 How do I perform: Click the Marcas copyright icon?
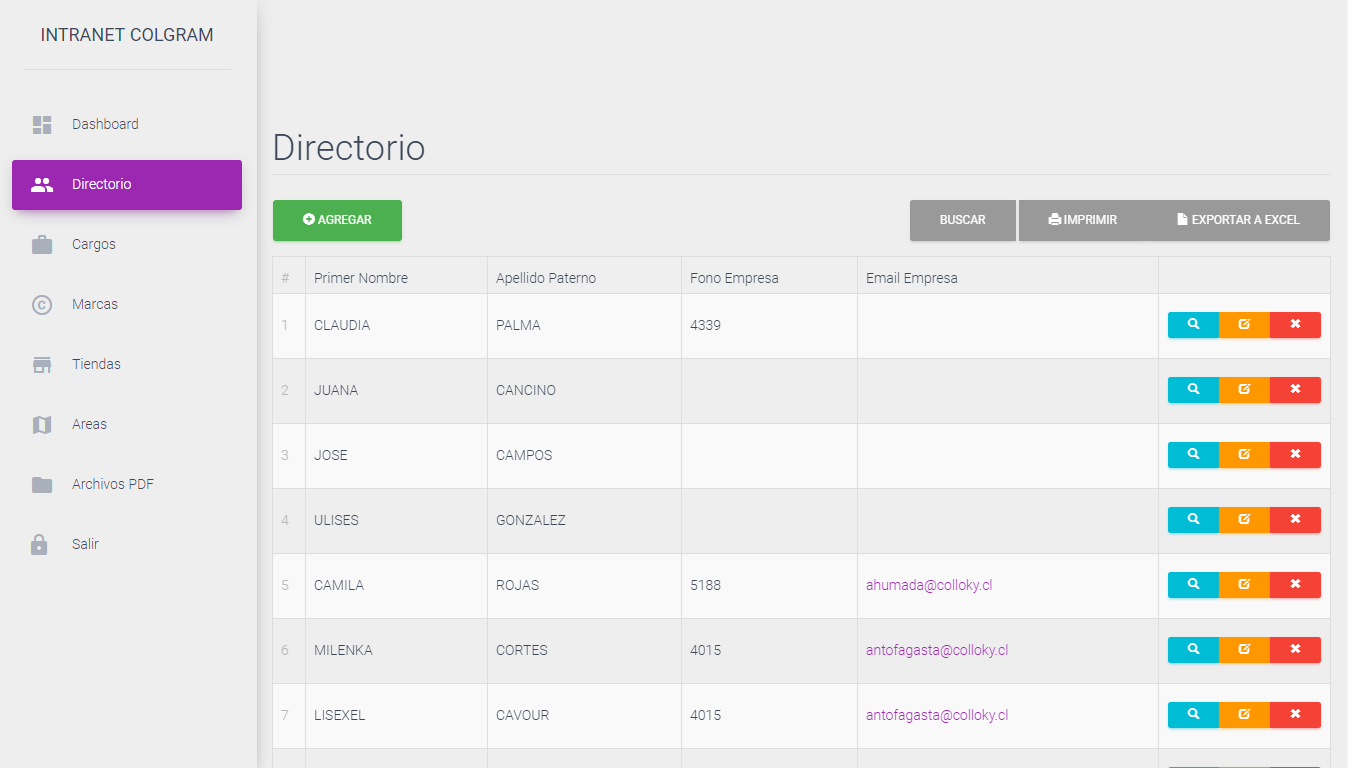click(42, 305)
